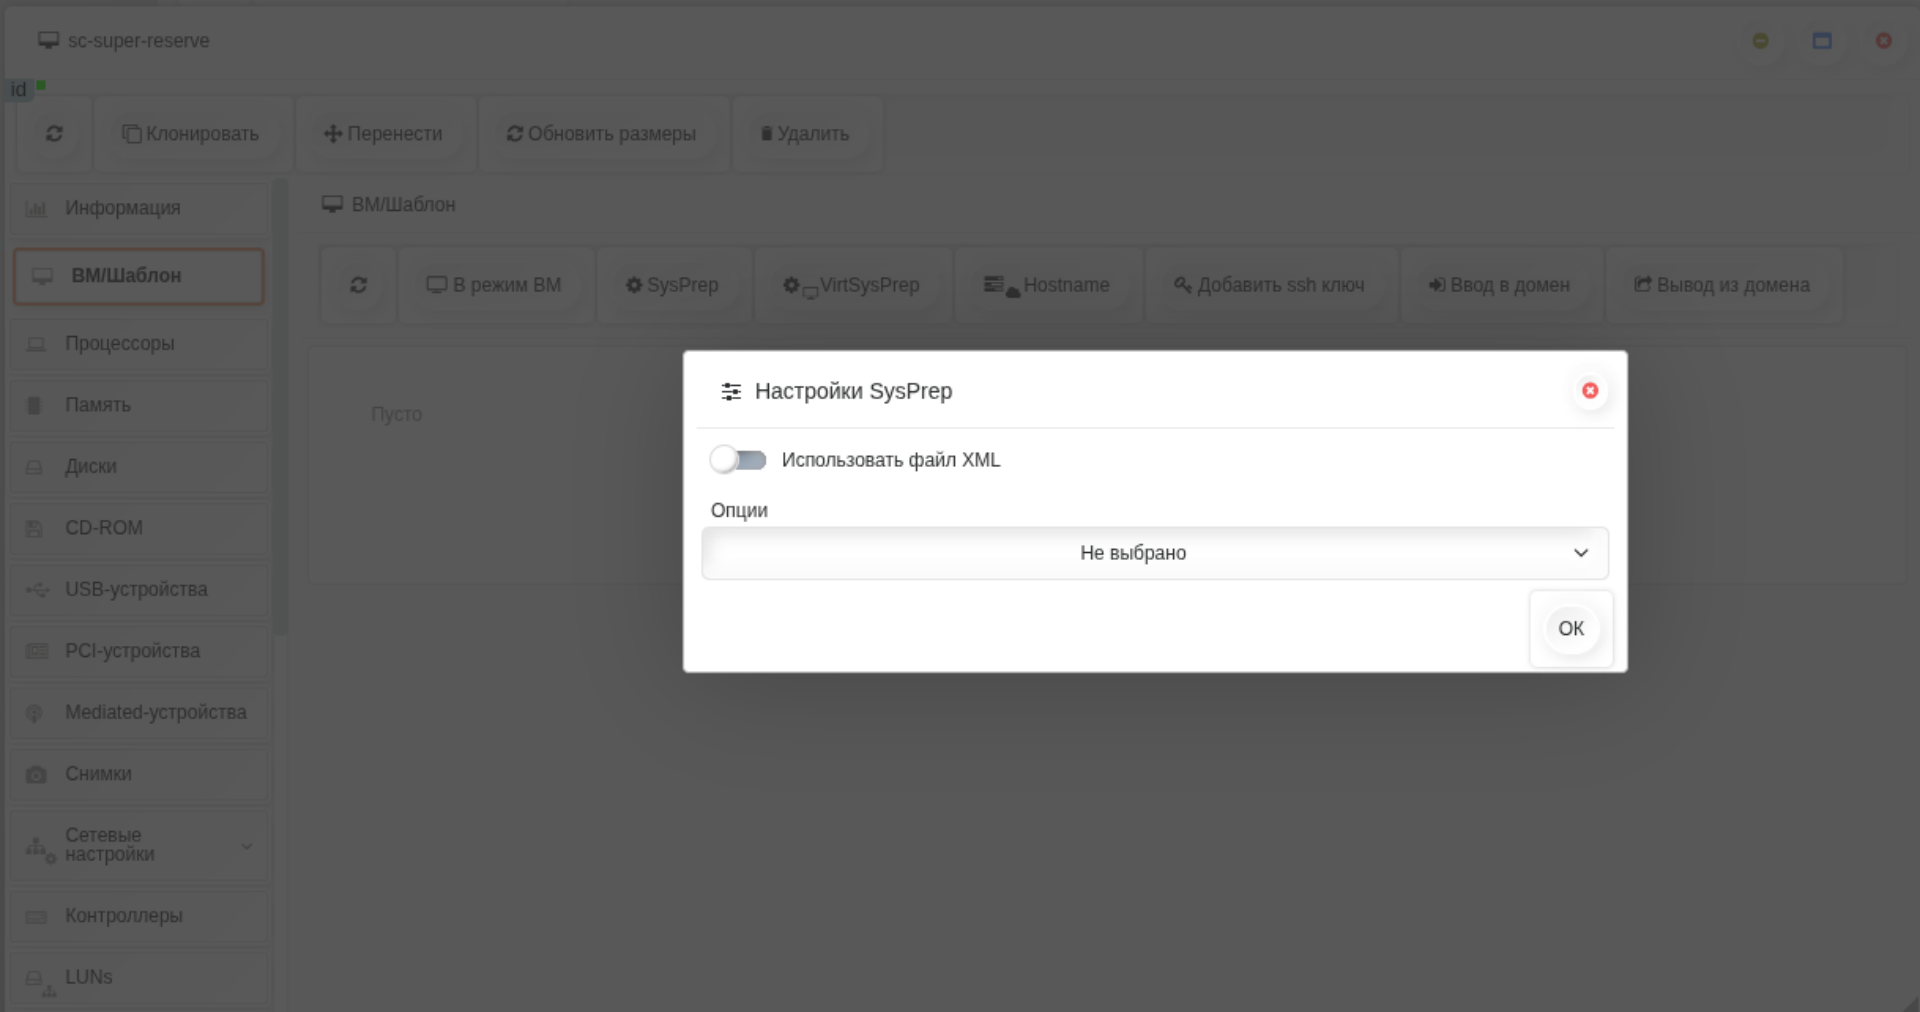Click the refresh icon in top toolbar
The image size is (1920, 1012).
point(54,133)
